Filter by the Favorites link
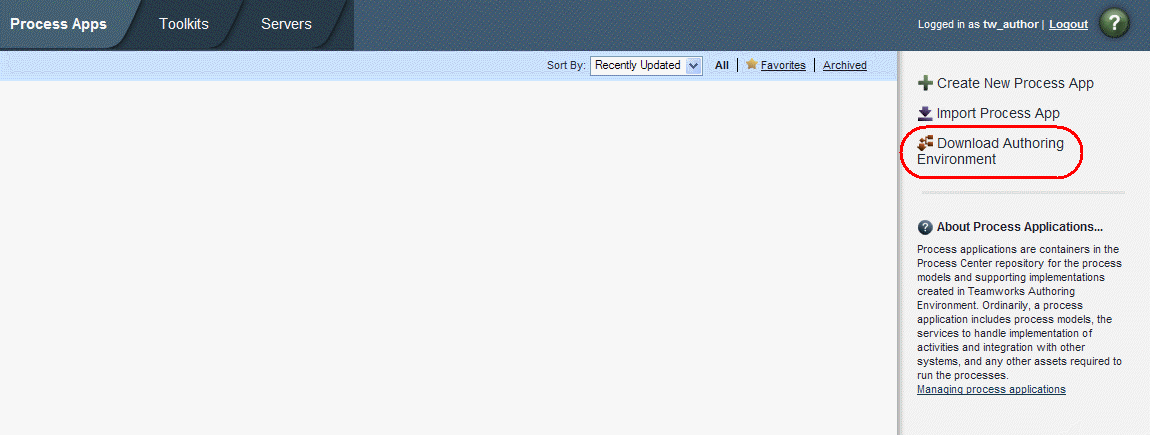The width and height of the screenshot is (1150, 435). click(x=783, y=65)
